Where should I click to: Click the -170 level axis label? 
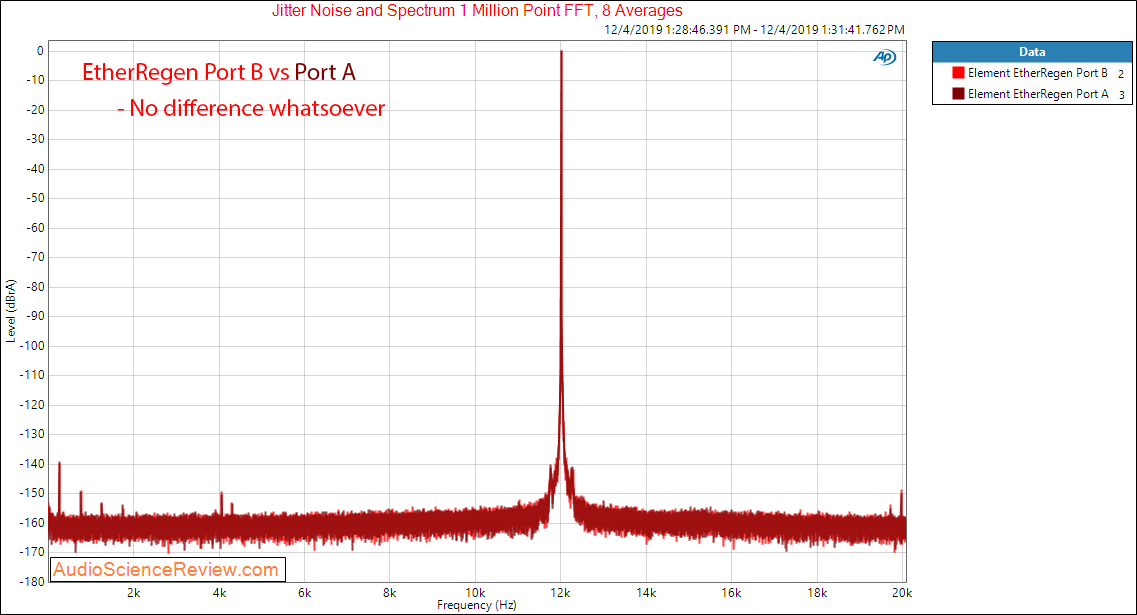pos(32,552)
